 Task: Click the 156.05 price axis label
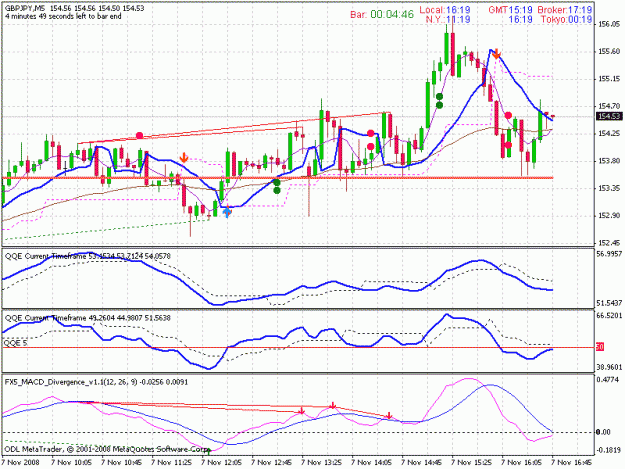click(609, 24)
